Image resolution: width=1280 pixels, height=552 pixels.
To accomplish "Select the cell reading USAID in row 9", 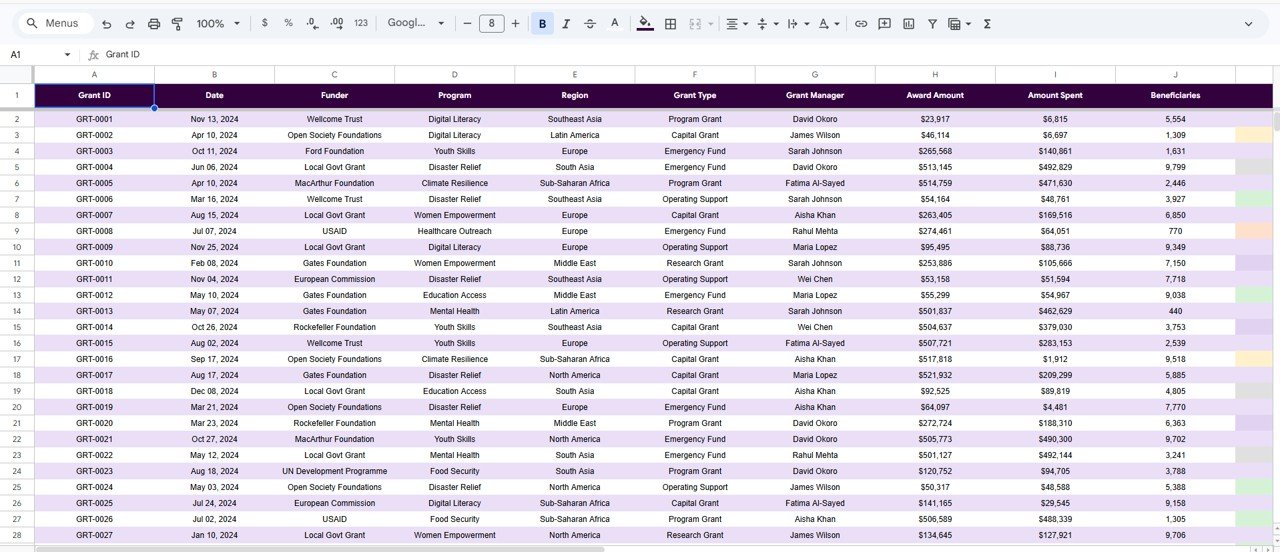I will click(334, 231).
